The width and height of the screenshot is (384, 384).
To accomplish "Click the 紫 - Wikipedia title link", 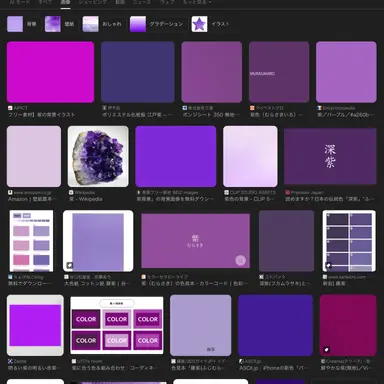I will point(86,199).
